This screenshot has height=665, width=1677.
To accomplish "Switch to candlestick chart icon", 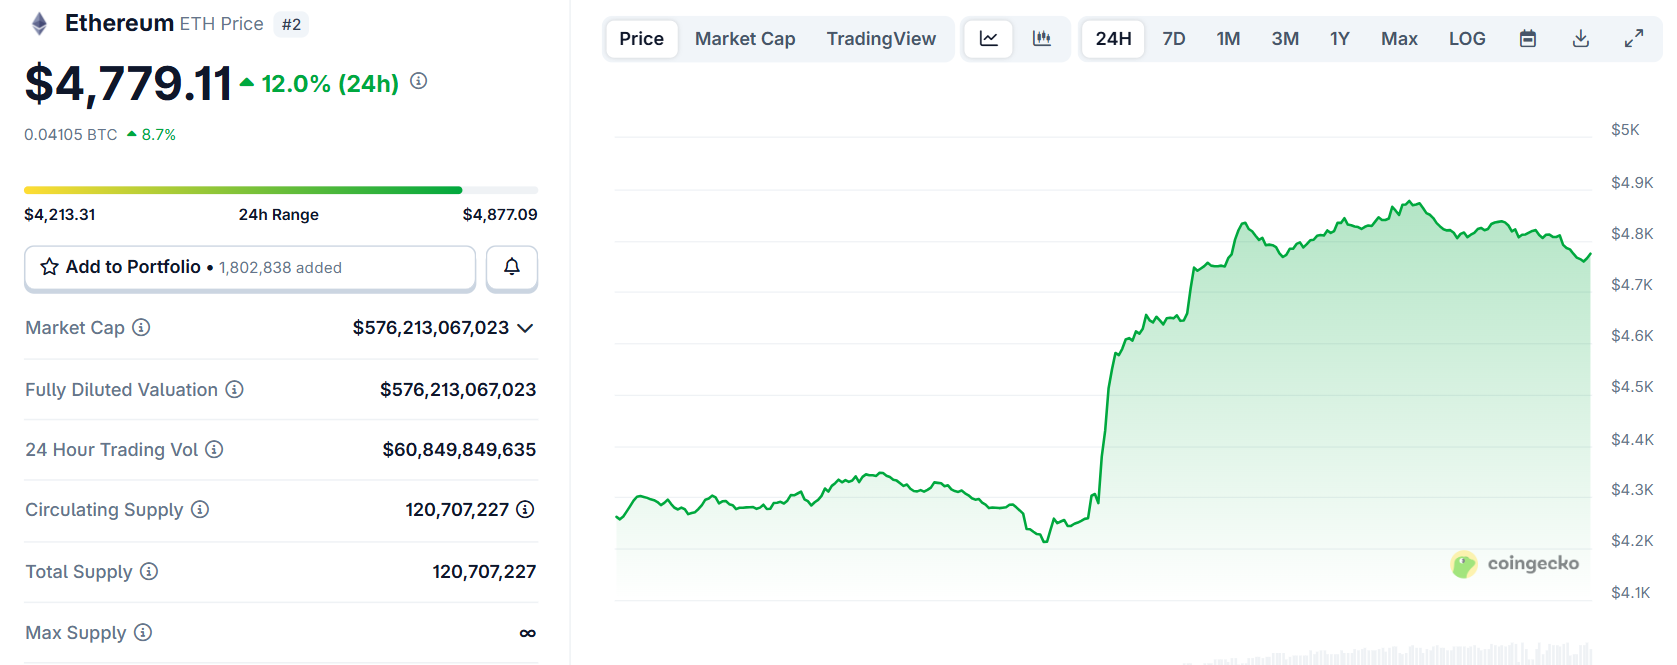I will (1042, 39).
